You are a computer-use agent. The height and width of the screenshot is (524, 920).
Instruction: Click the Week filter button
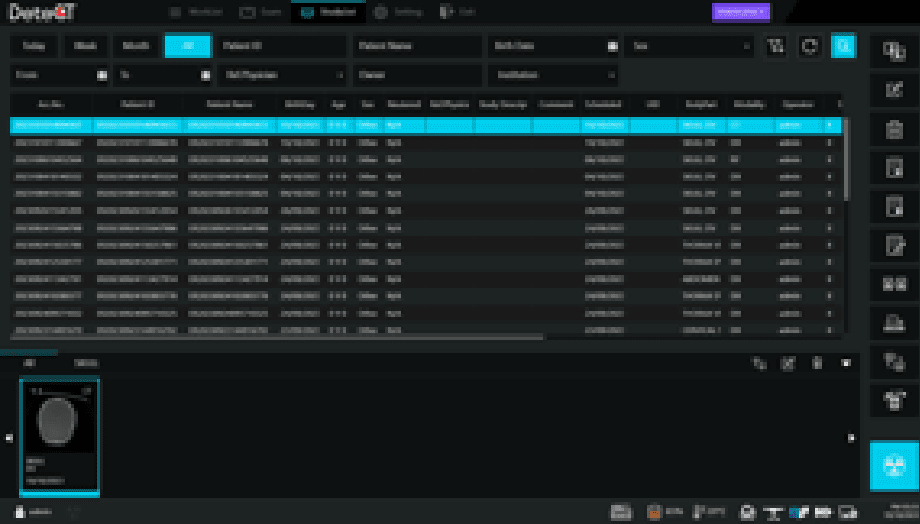pyautogui.click(x=86, y=46)
